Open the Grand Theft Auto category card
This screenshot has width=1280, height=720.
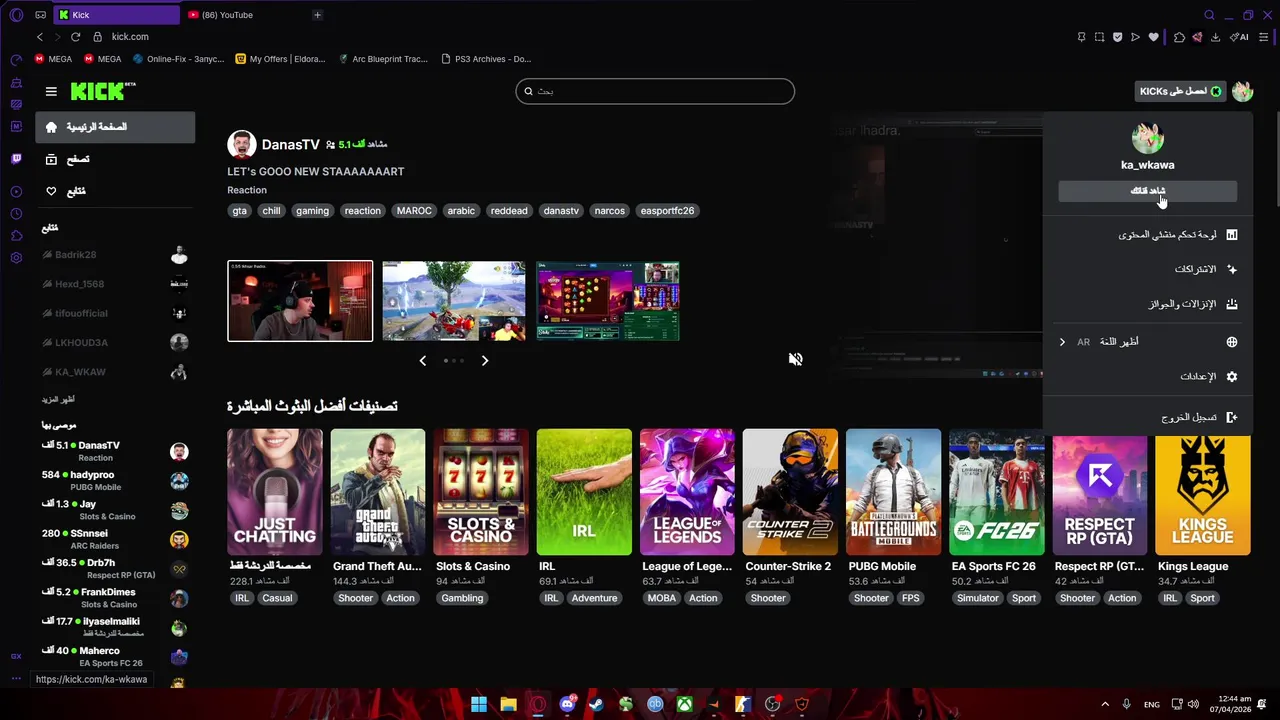(x=378, y=492)
